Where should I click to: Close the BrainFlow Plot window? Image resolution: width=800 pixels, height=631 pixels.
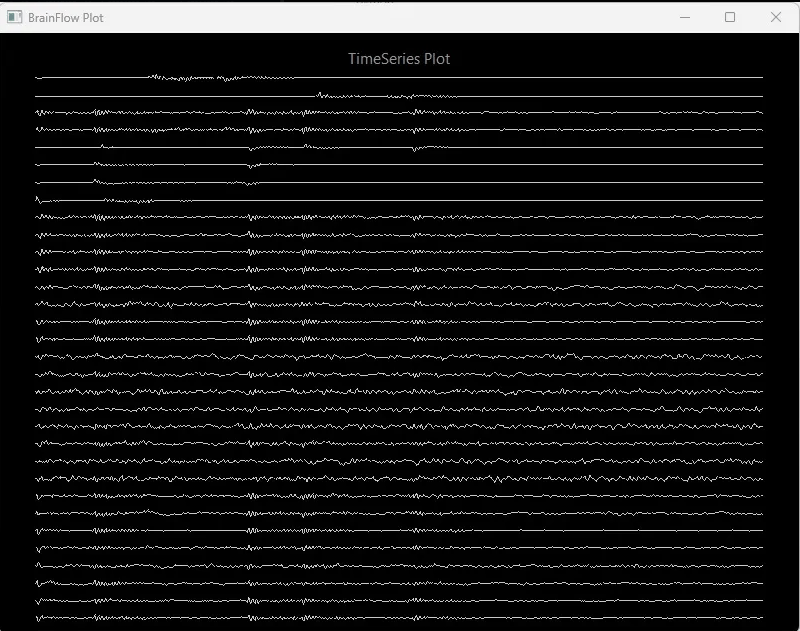tap(776, 17)
